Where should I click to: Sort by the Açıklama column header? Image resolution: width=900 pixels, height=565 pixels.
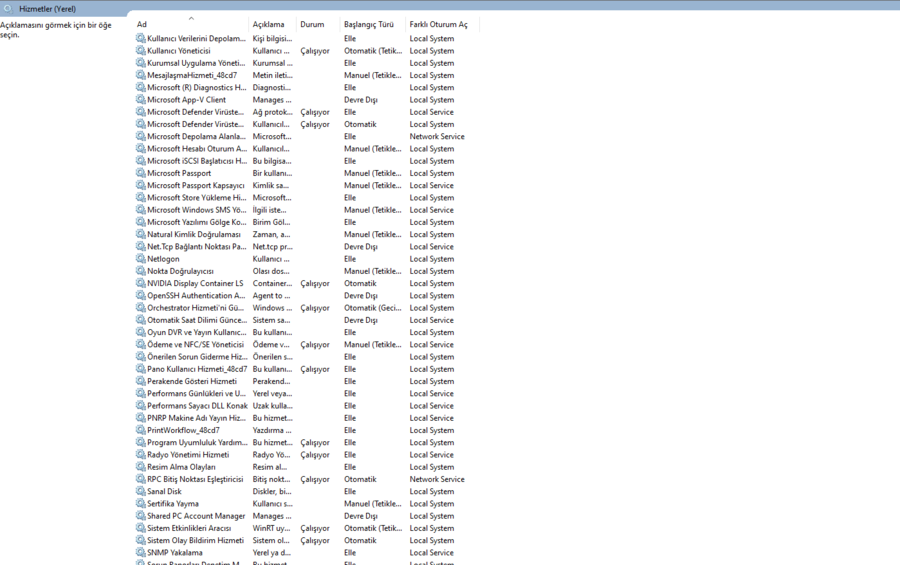[x=273, y=24]
